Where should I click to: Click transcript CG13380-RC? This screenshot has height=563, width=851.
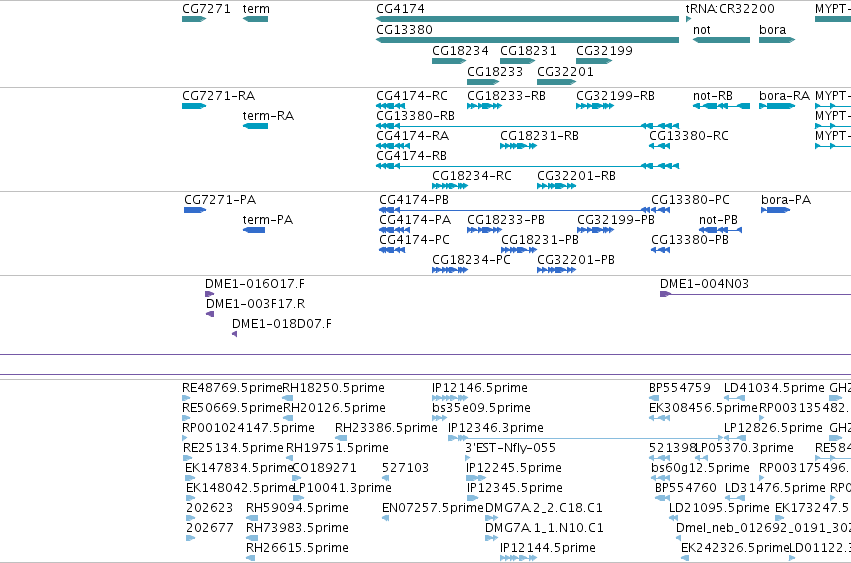point(689,136)
